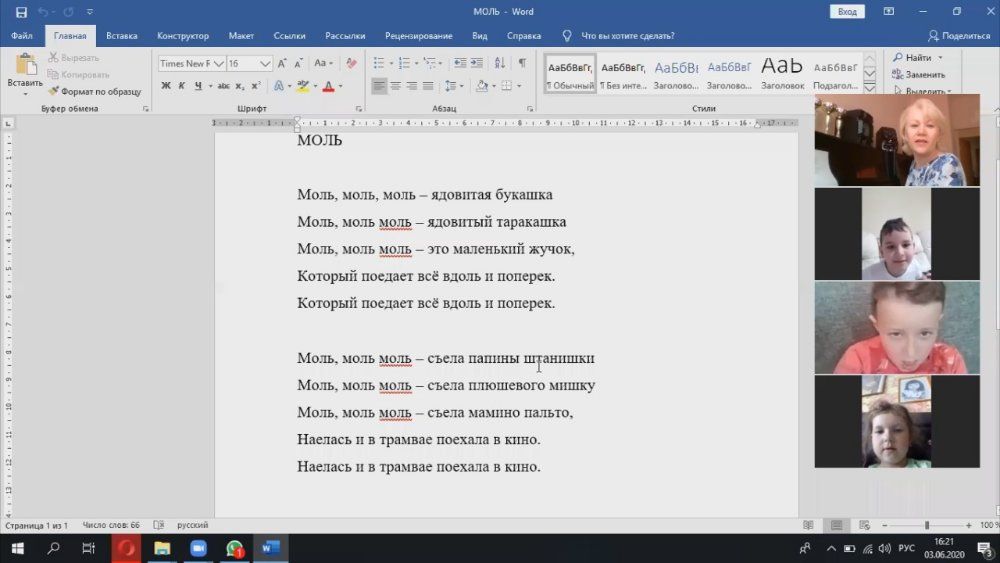Open the font name dropdown
Screen dimensions: 1000x563
coord(217,63)
